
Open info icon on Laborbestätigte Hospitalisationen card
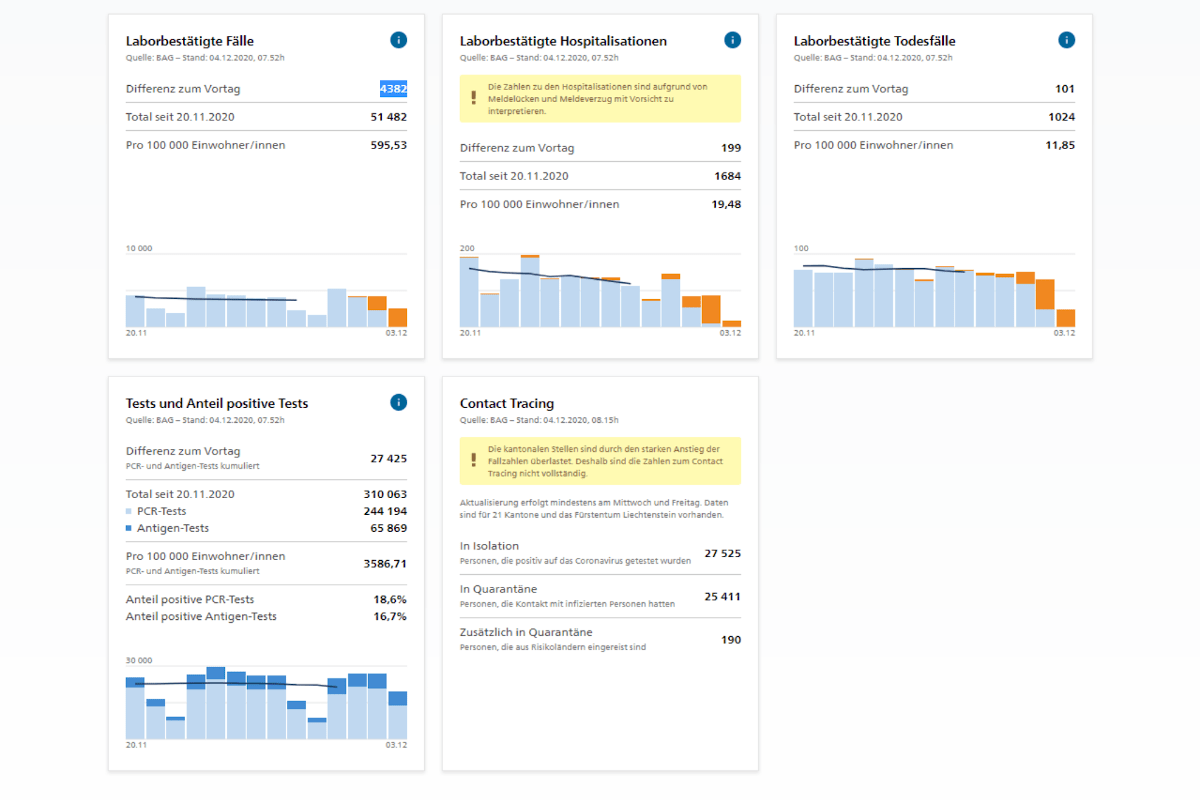tap(732, 40)
